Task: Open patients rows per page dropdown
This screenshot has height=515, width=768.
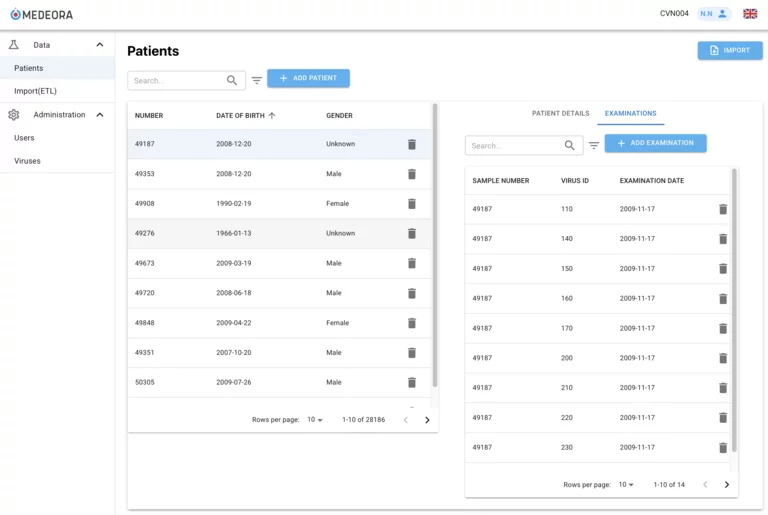Action: point(315,419)
